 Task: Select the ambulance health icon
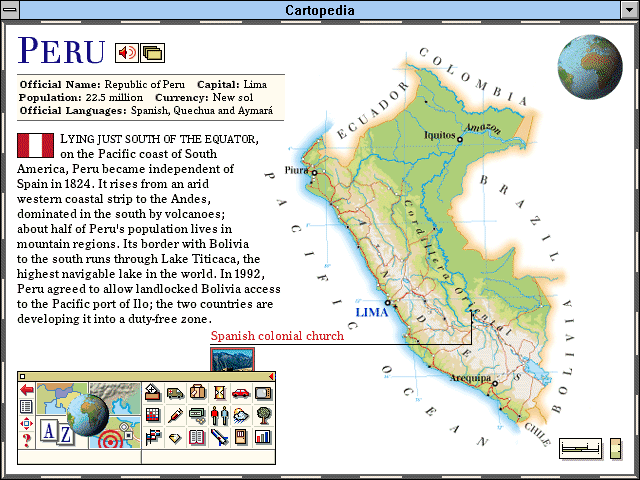175,393
